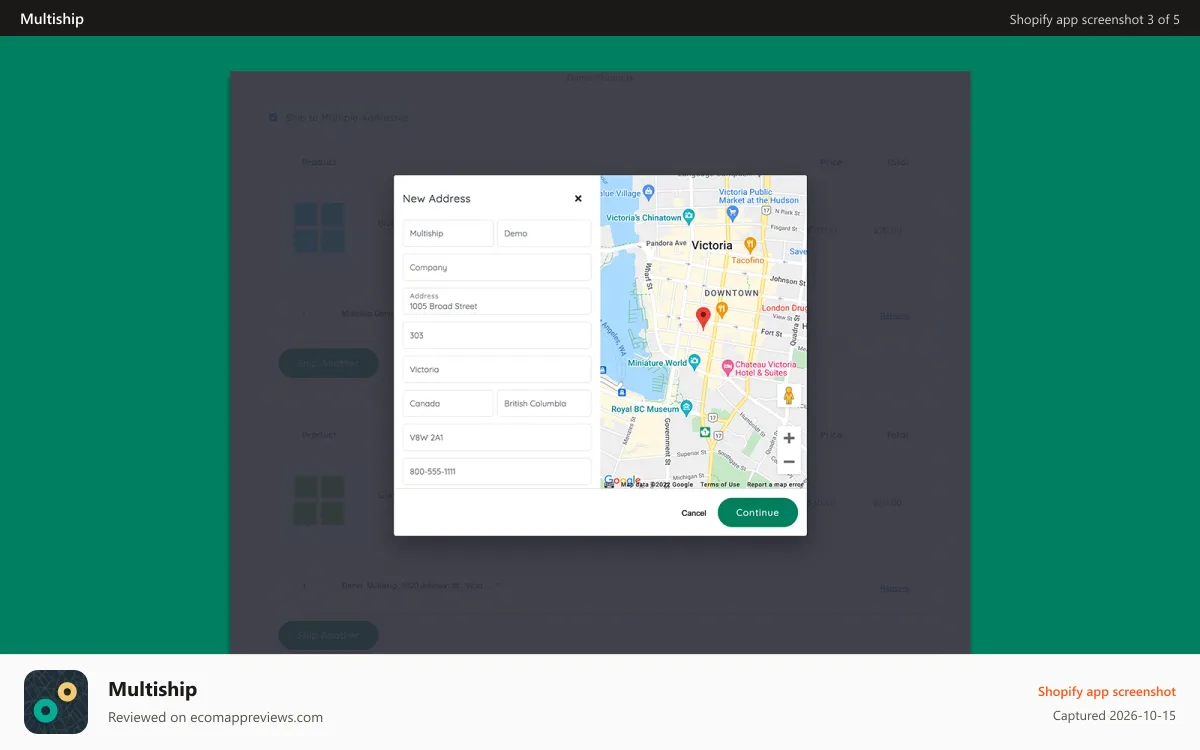Click Pandora Ave street label

667,243
